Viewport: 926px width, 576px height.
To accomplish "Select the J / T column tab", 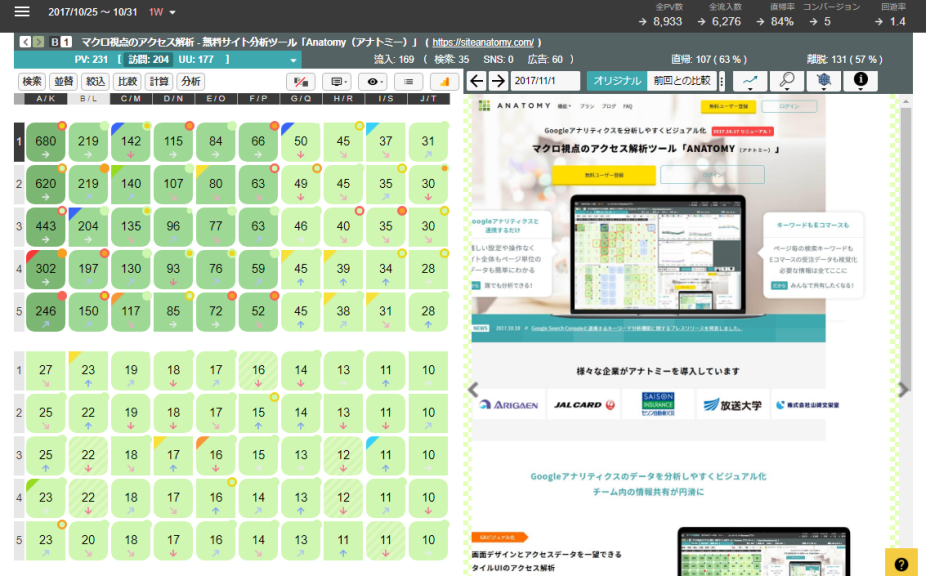I will (429, 99).
